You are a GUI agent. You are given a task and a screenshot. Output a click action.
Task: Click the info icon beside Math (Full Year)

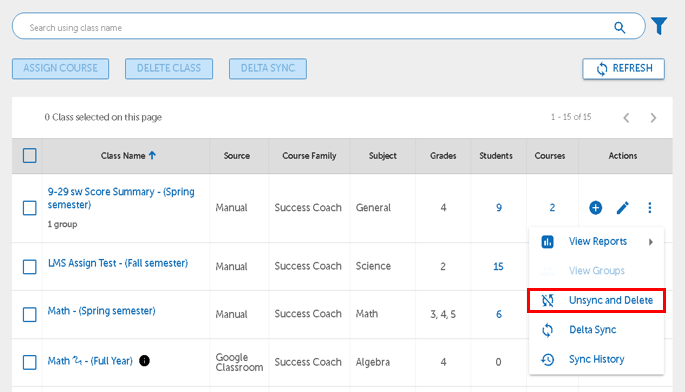coord(144,361)
